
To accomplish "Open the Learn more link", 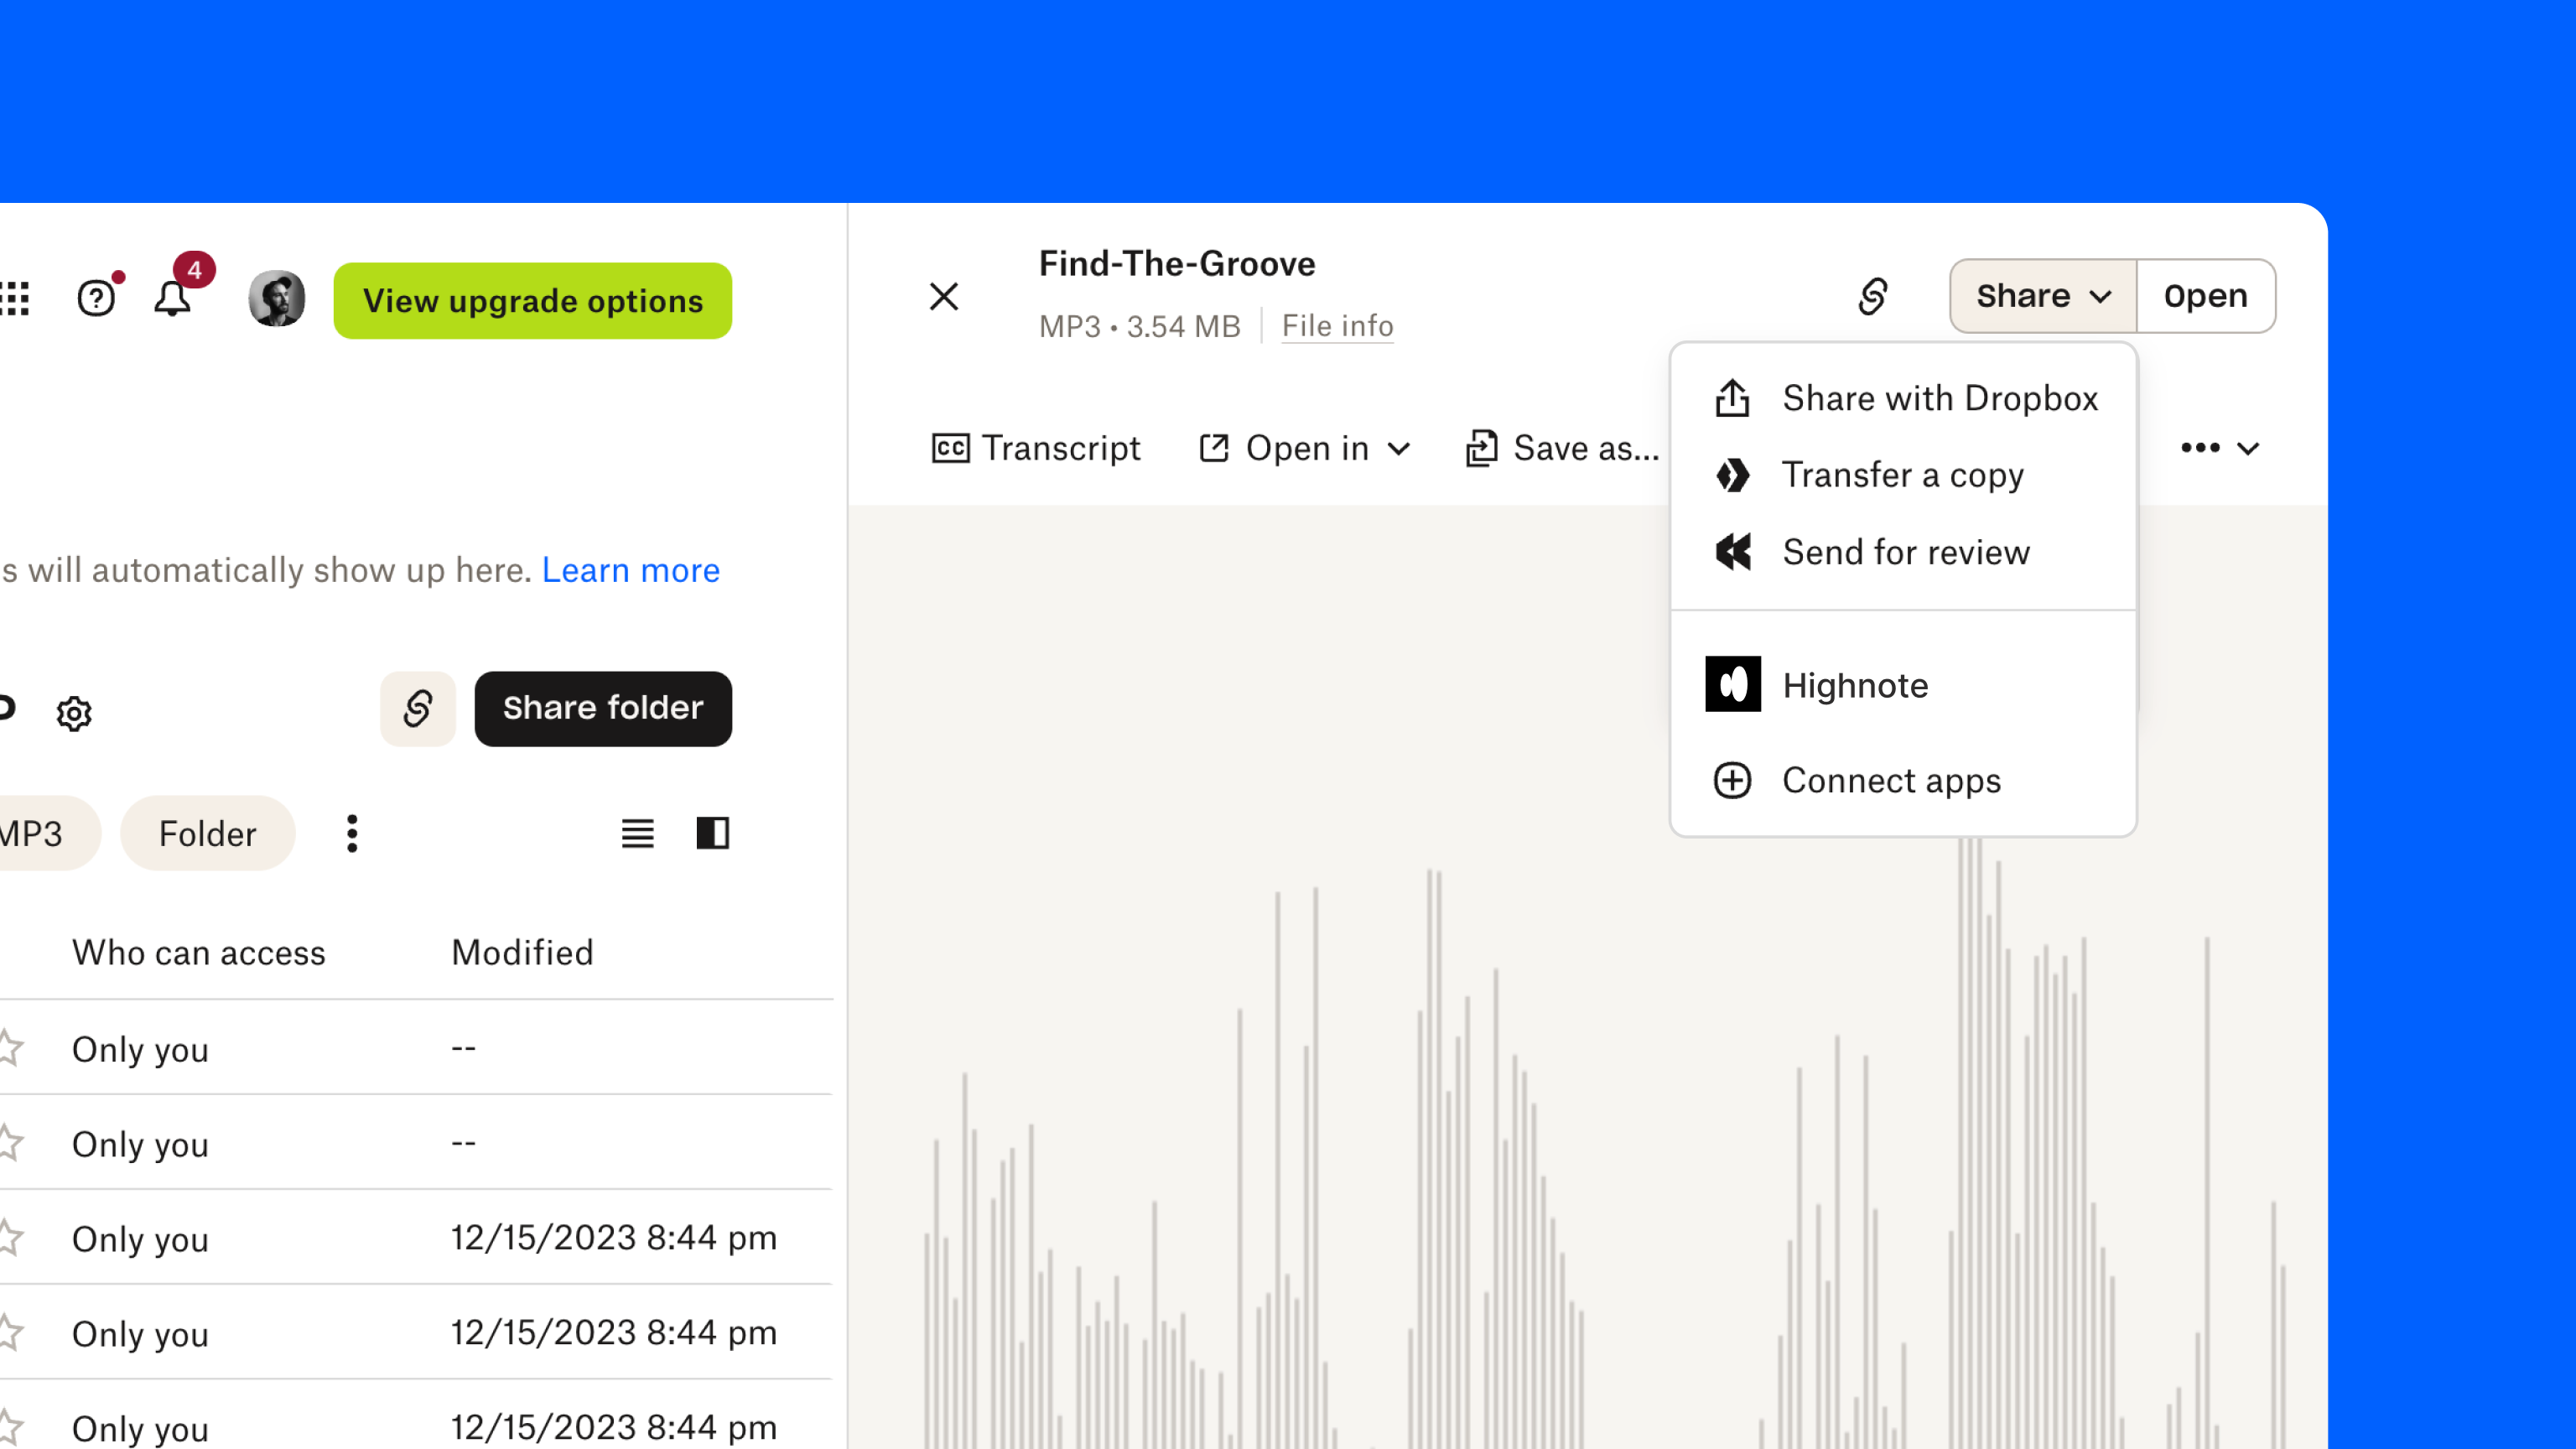I will tap(631, 570).
